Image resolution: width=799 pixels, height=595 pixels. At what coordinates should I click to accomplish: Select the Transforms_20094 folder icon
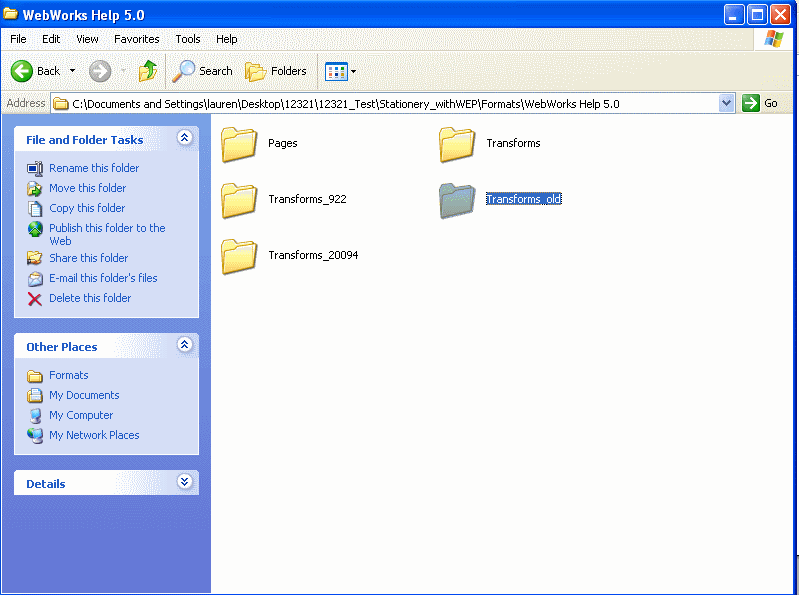239,256
